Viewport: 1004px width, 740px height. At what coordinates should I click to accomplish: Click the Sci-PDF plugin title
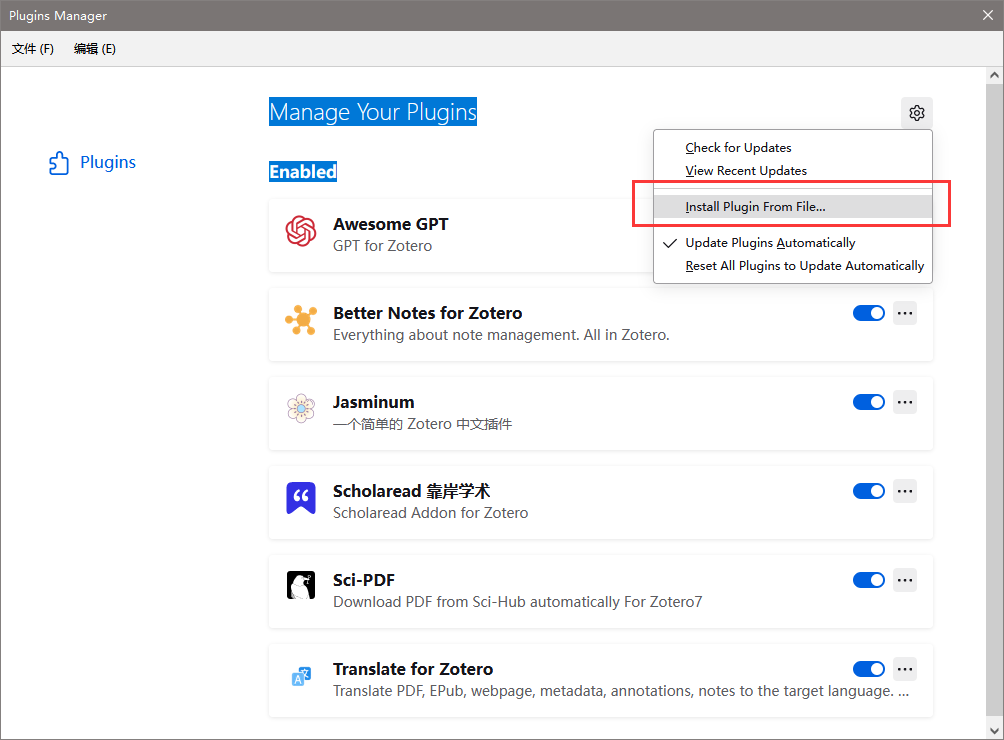364,580
